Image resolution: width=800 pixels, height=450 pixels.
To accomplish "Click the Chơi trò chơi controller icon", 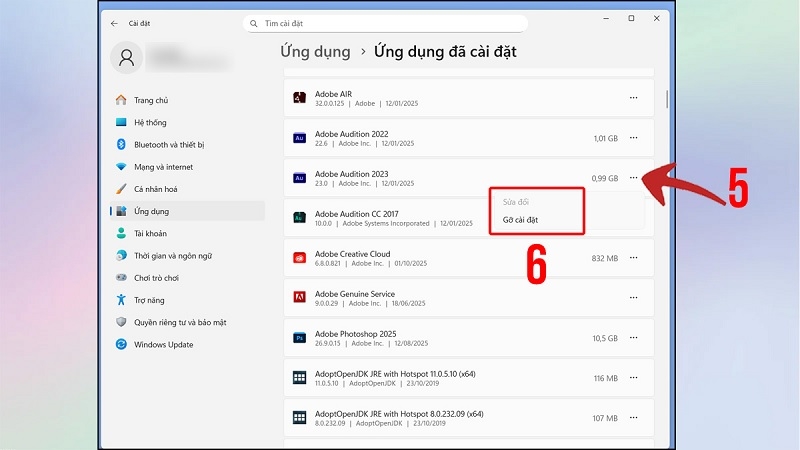I will (x=121, y=278).
